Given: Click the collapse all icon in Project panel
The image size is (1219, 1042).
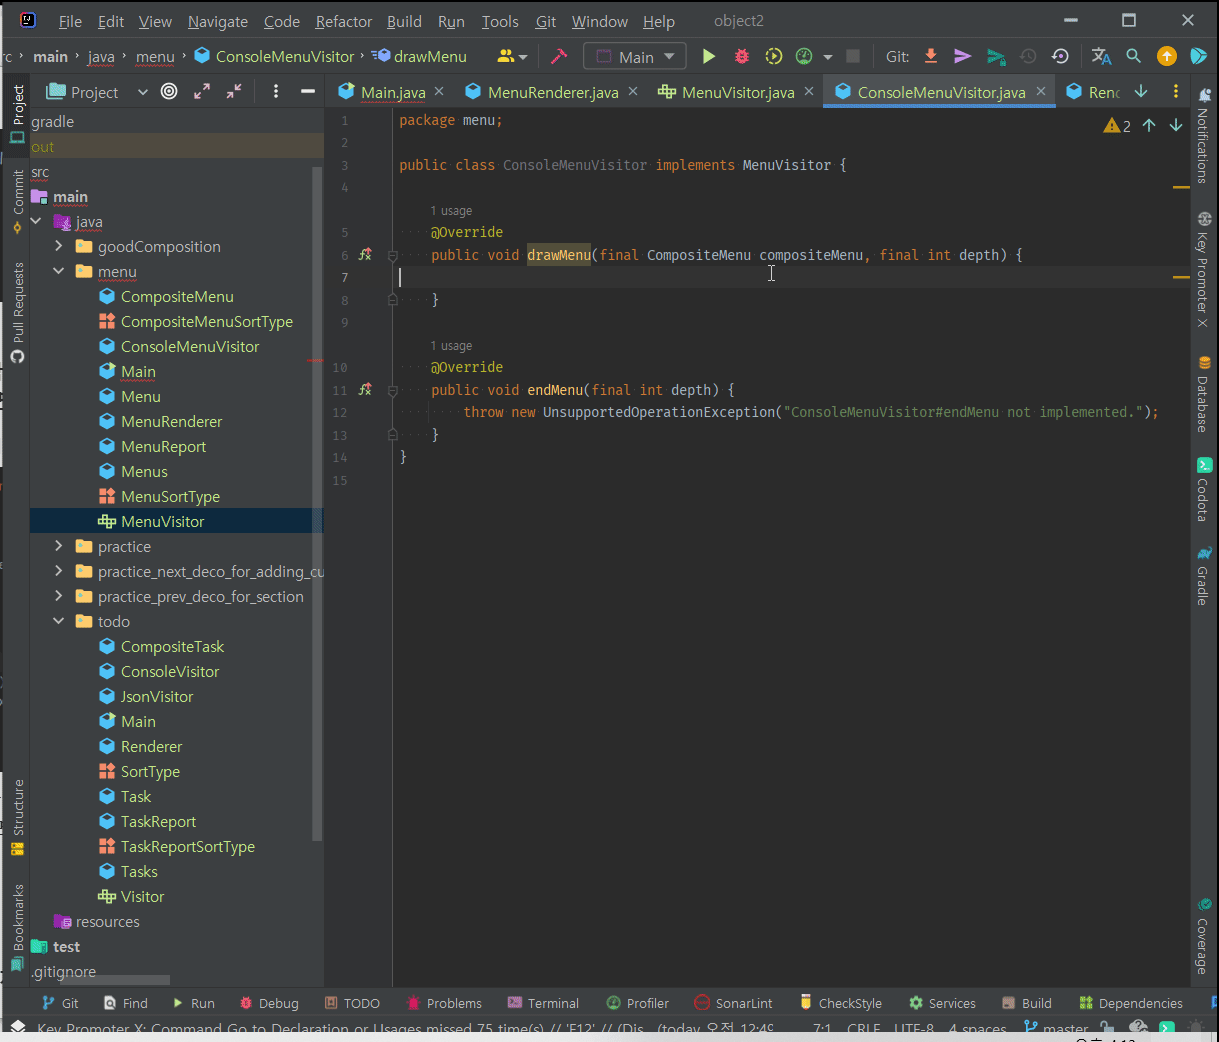Looking at the screenshot, I should [234, 92].
